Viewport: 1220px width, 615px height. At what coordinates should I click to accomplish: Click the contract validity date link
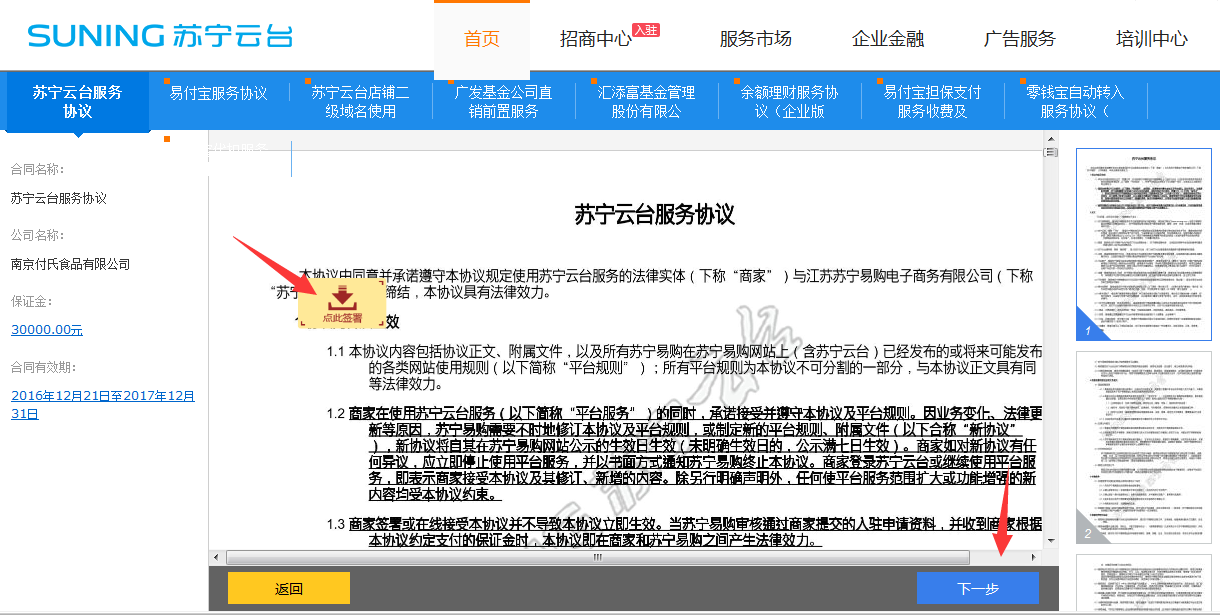(103, 404)
